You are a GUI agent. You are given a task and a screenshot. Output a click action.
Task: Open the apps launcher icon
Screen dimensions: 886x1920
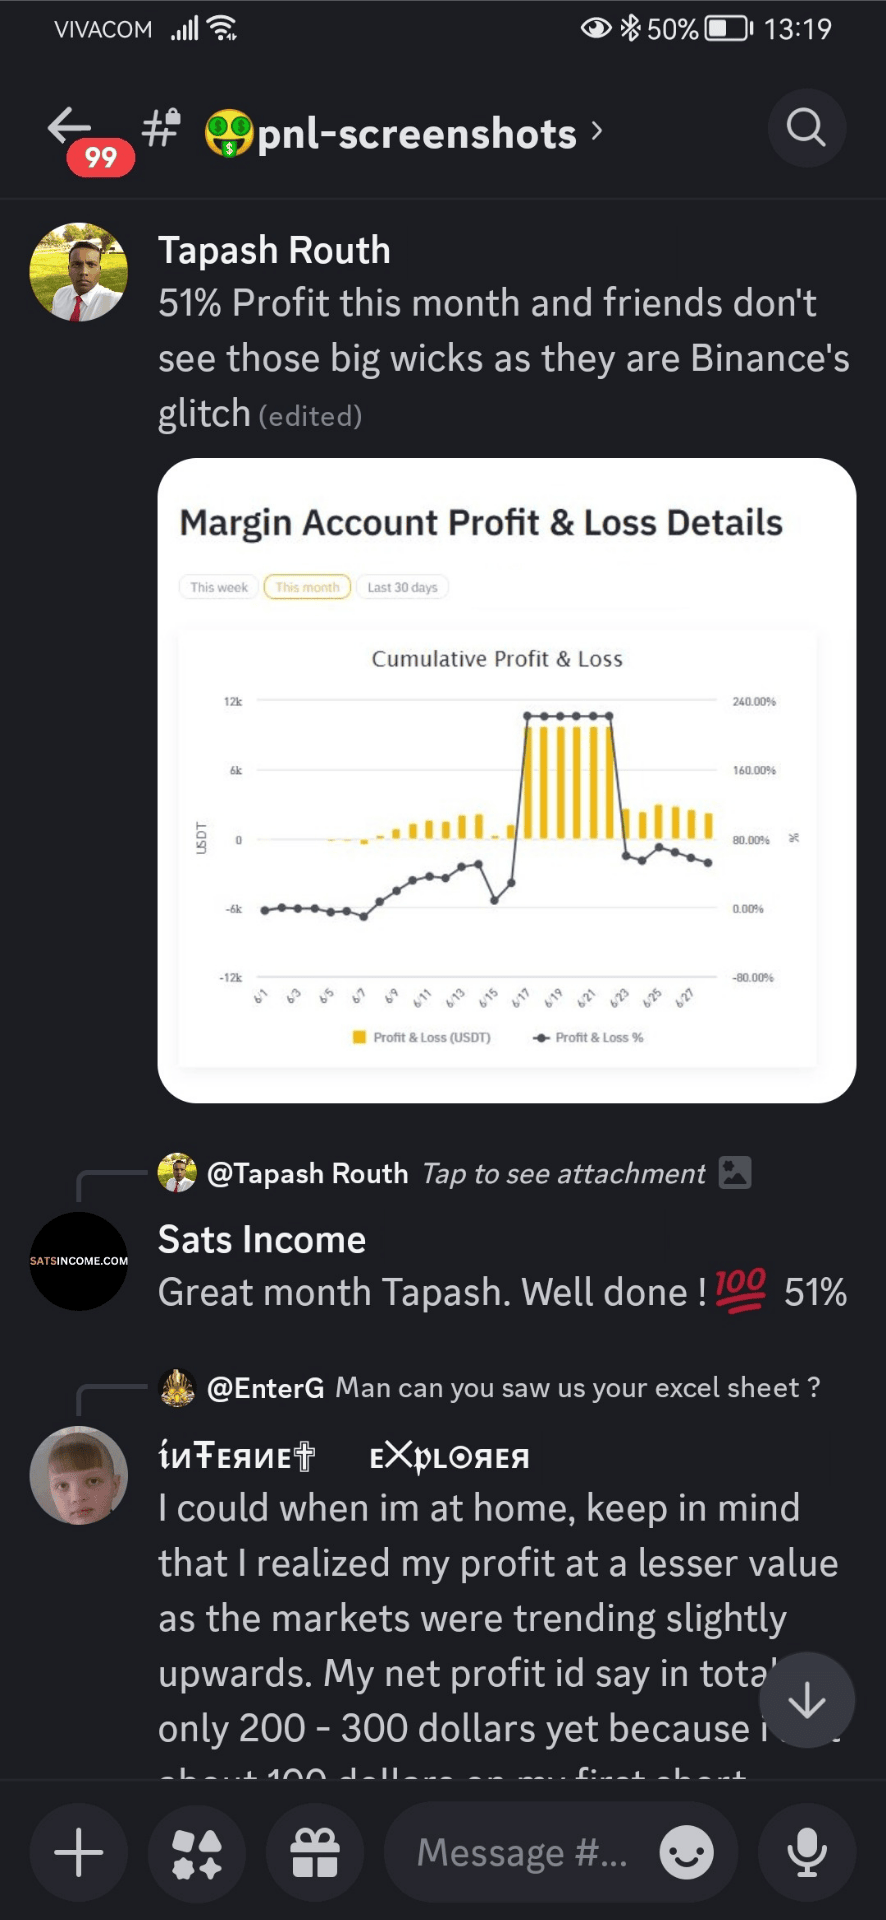coord(197,1853)
